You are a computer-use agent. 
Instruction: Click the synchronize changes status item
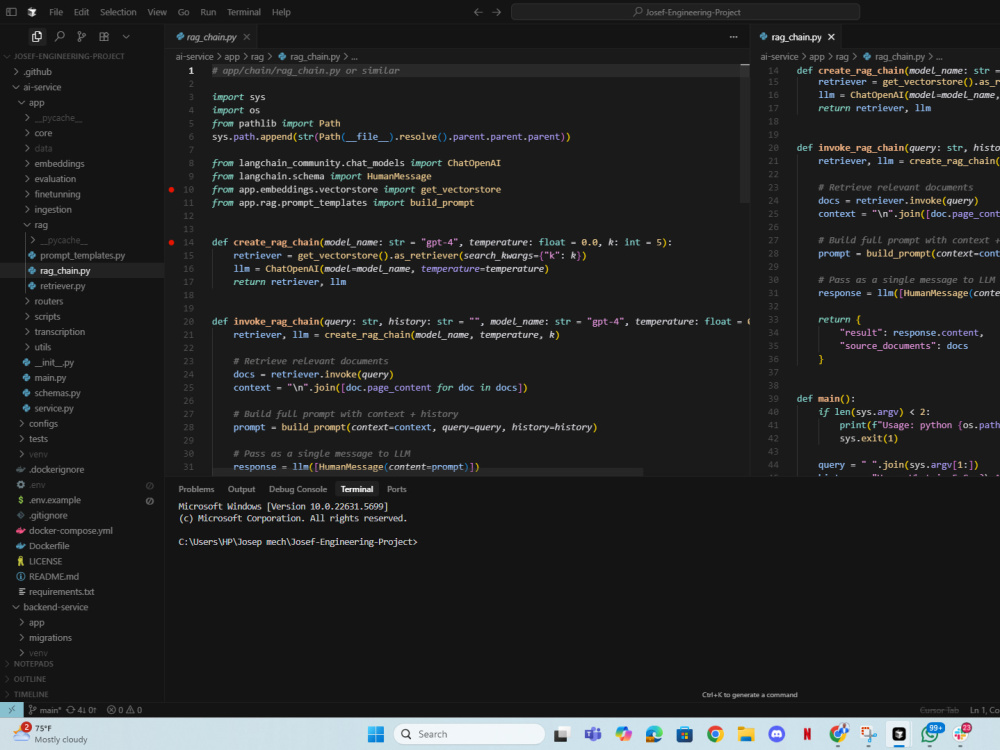[x=81, y=710]
